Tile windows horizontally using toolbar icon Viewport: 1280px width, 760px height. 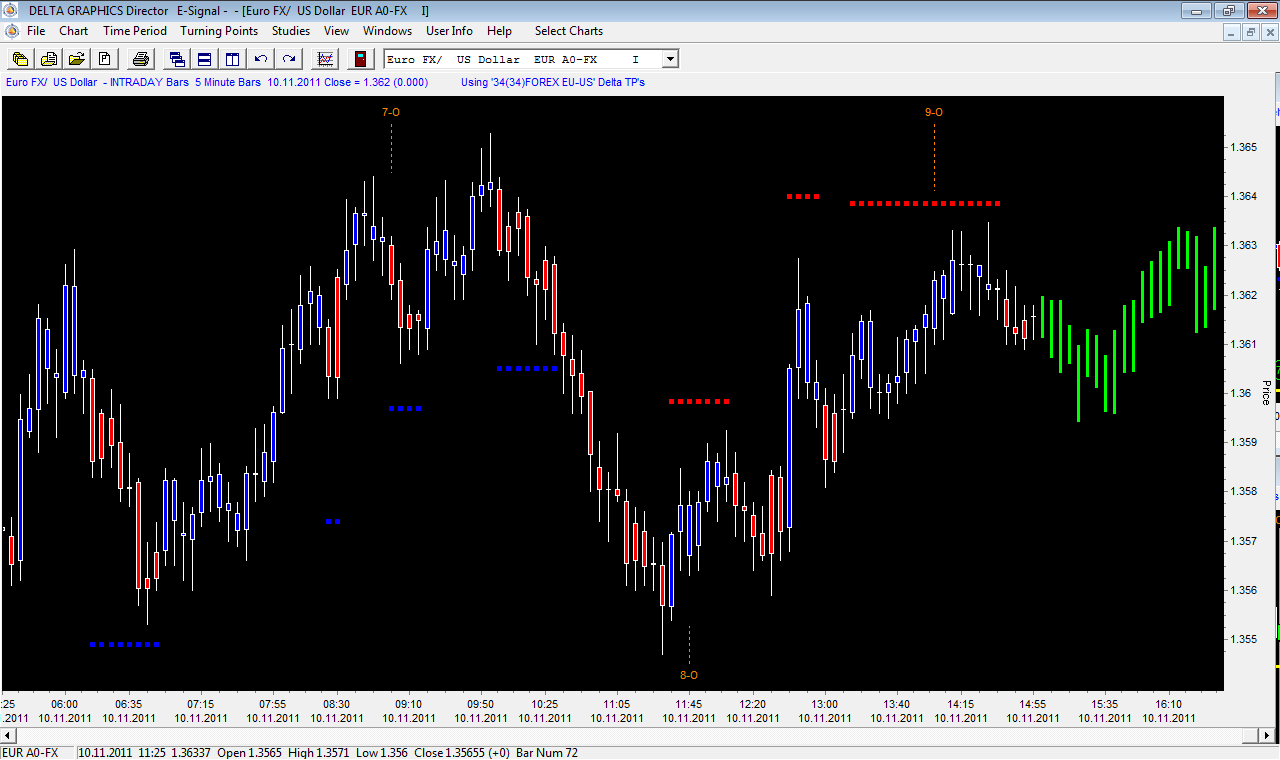(204, 59)
